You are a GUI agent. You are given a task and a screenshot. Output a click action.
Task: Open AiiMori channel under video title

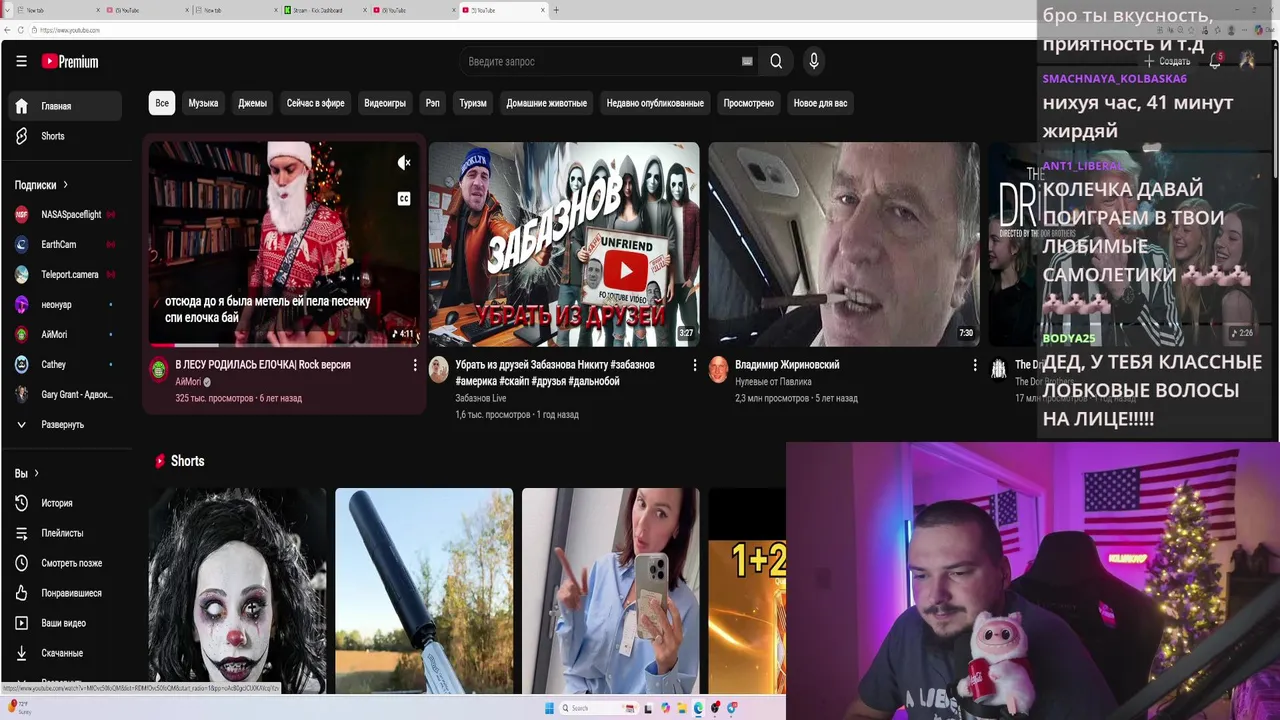[x=188, y=382]
